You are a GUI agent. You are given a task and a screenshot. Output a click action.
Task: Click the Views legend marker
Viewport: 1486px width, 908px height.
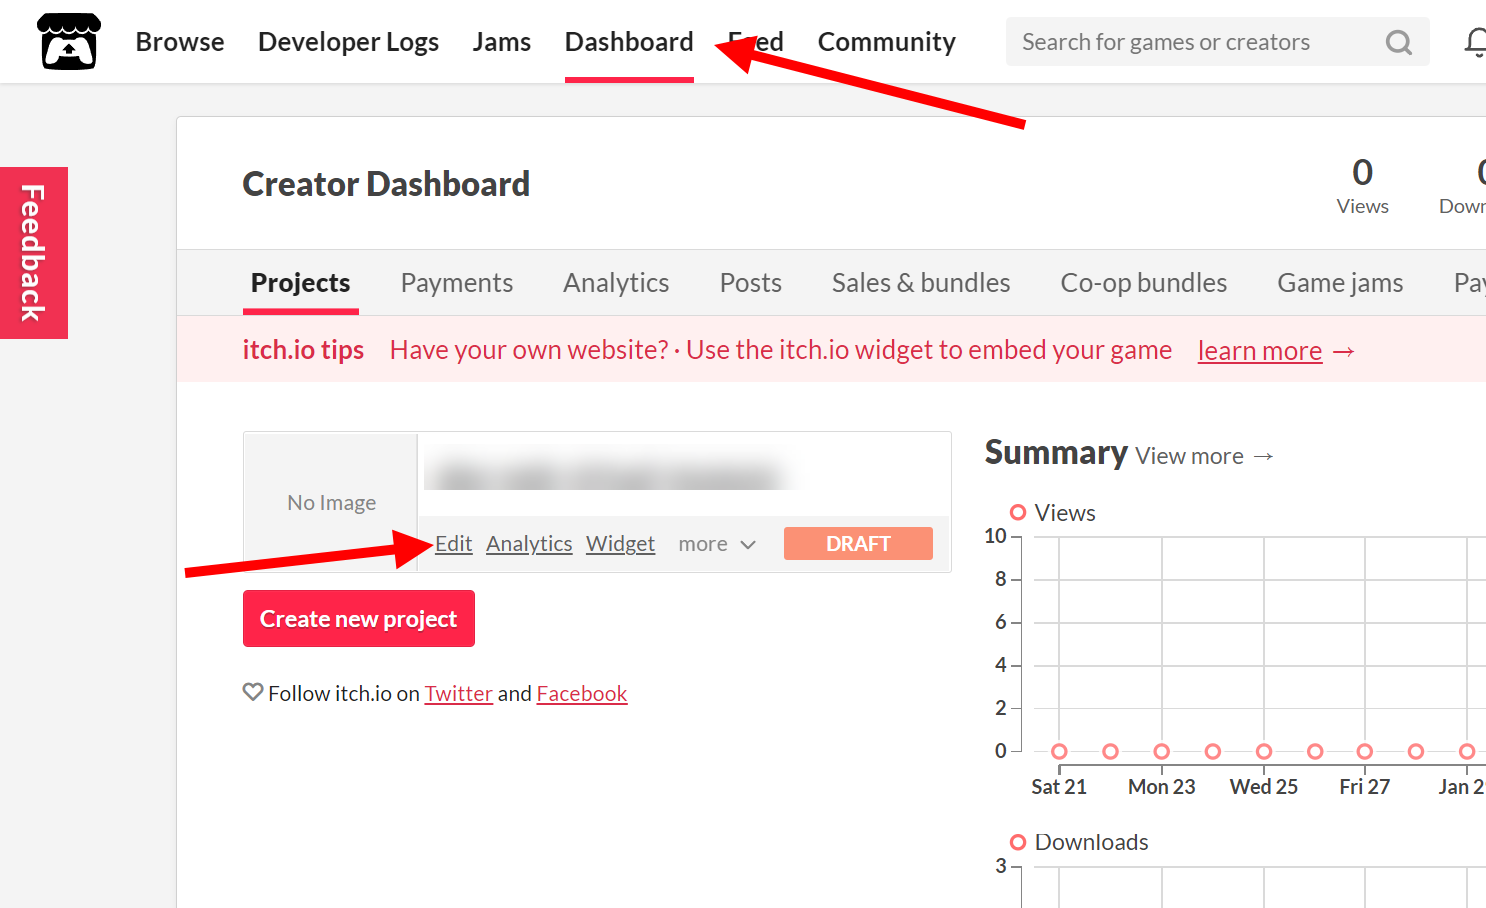pyautogui.click(x=1018, y=512)
